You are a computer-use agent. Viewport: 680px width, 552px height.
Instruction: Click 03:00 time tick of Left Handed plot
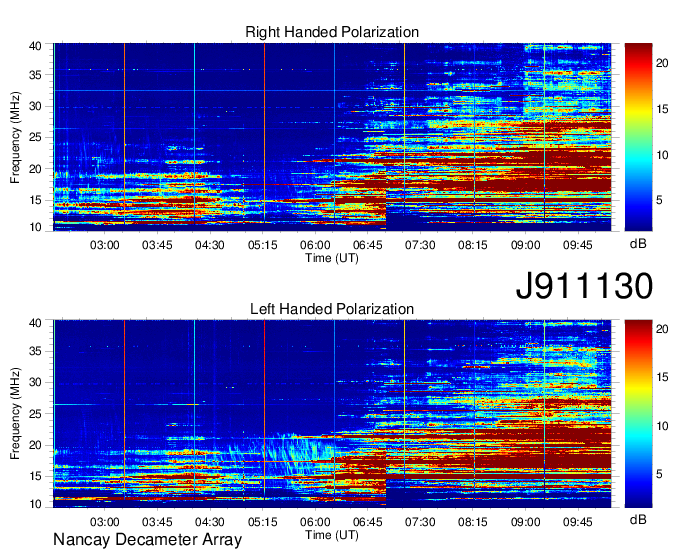tap(105, 522)
